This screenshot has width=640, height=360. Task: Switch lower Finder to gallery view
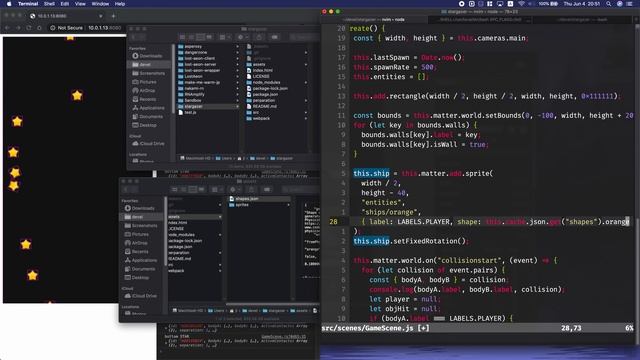(201, 189)
